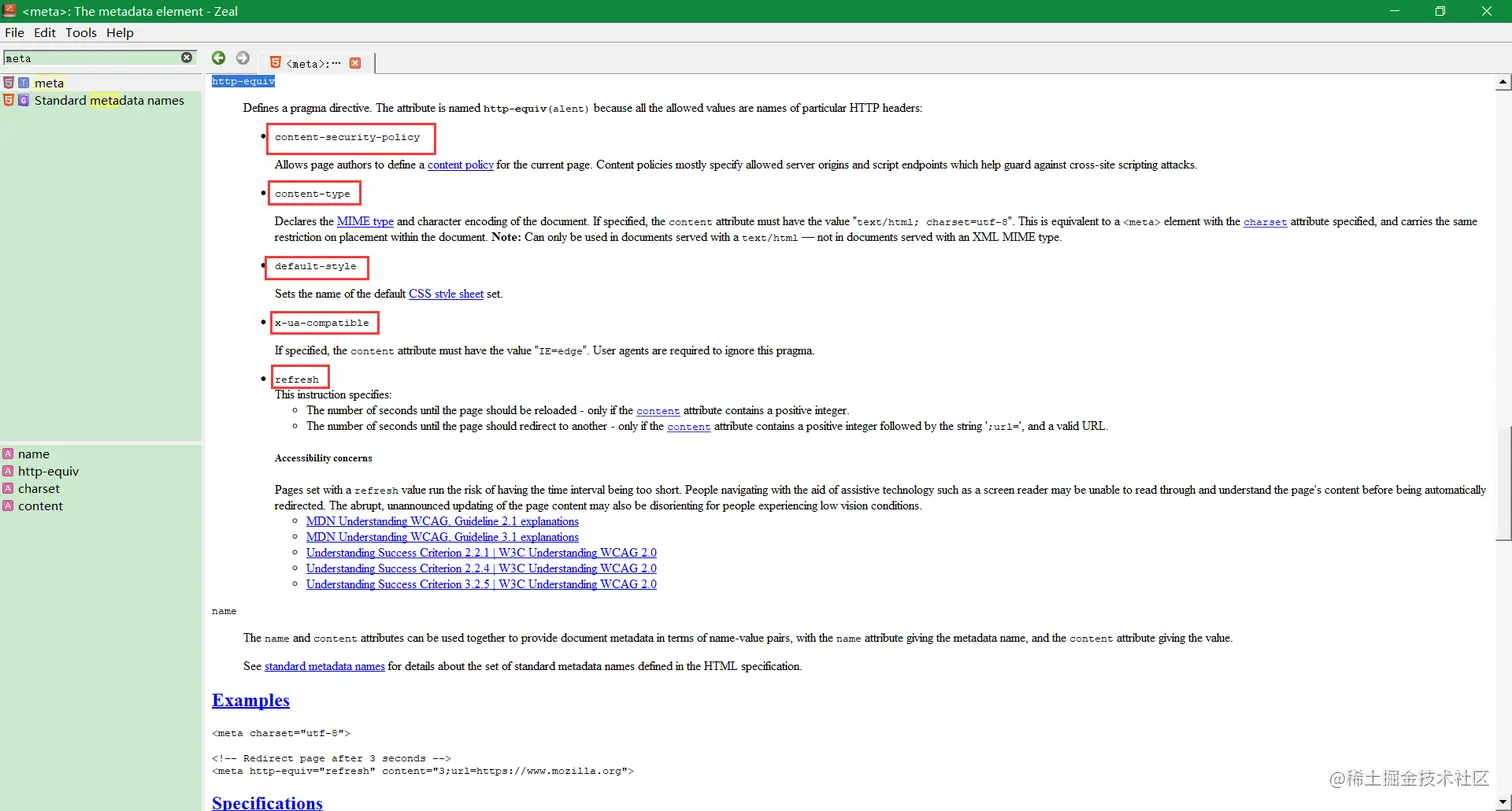Click the attribute icon next to name
The height and width of the screenshot is (811, 1512).
[x=9, y=454]
